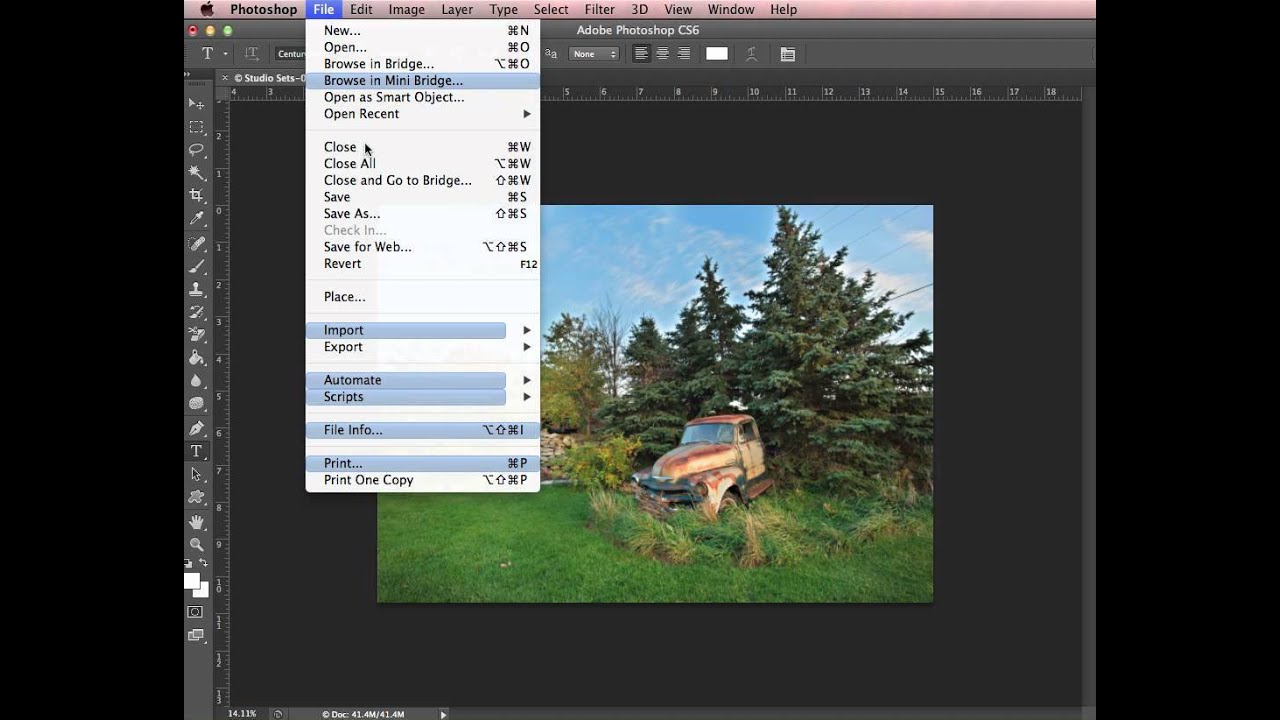The width and height of the screenshot is (1280, 720).
Task: Change screen mode icon
Action: (196, 635)
